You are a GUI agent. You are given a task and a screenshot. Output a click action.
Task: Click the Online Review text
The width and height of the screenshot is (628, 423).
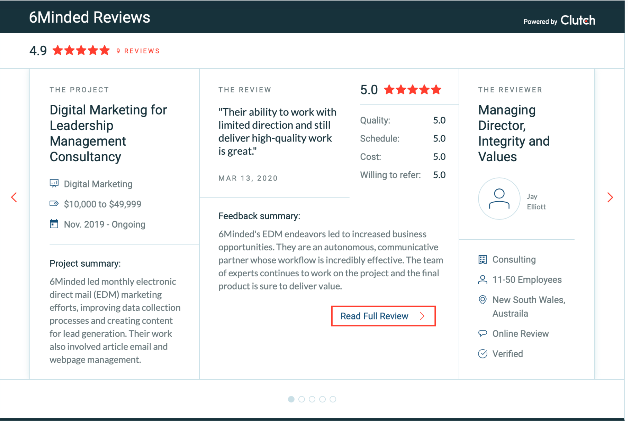pos(521,334)
